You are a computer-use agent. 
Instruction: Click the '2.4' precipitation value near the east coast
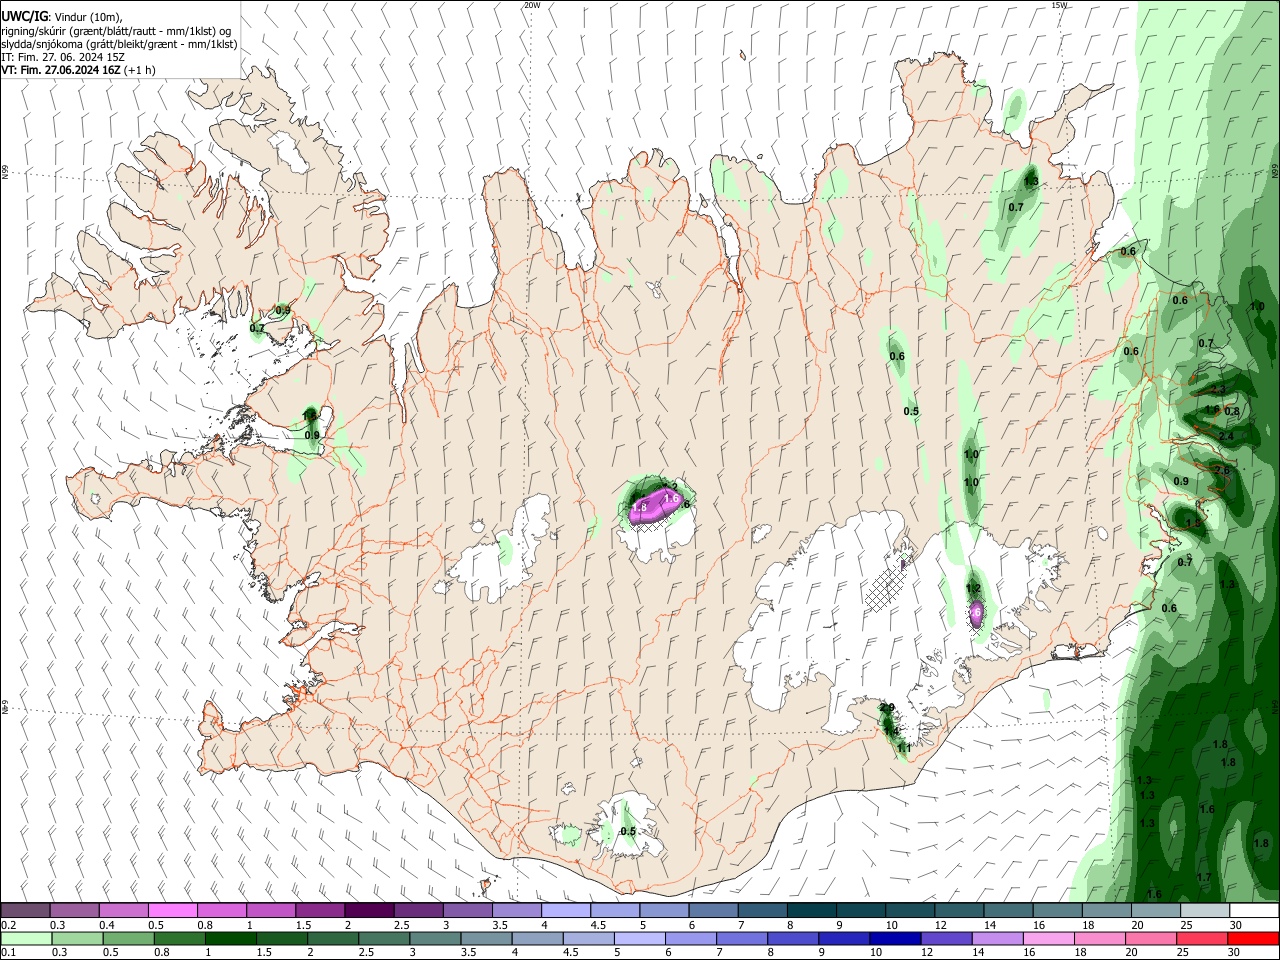pyautogui.click(x=1226, y=436)
